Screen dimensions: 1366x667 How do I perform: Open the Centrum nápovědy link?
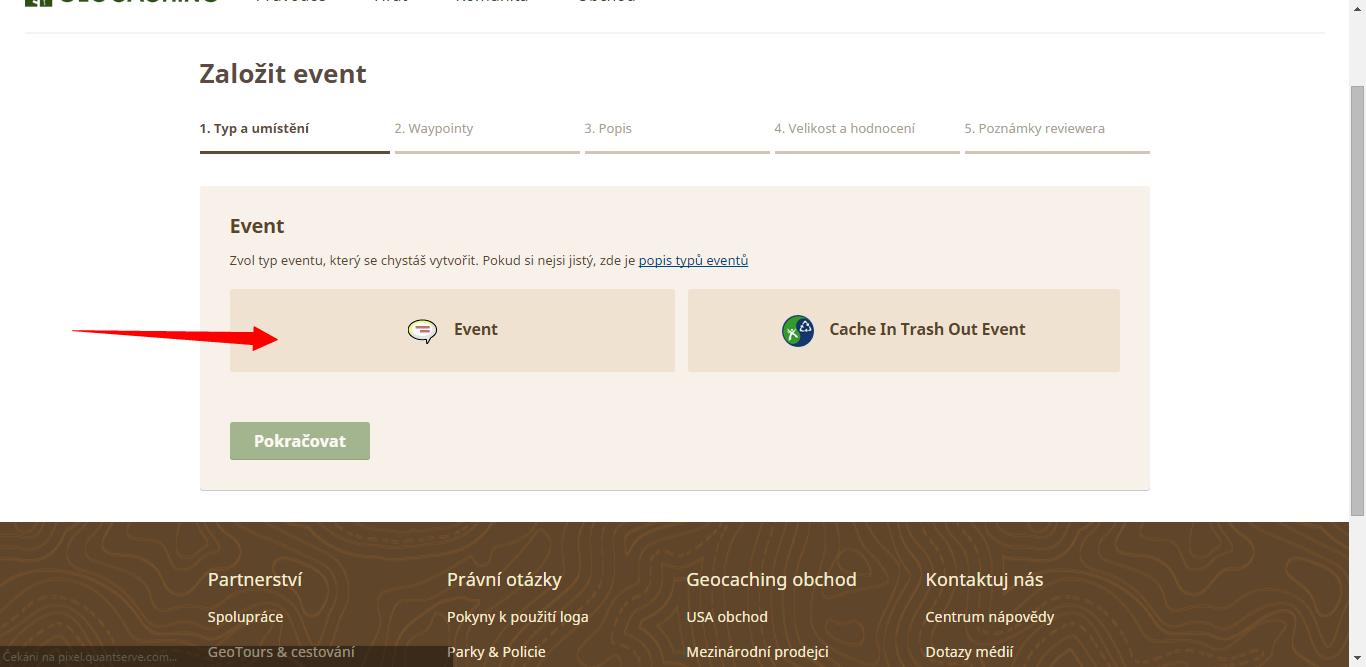pyautogui.click(x=990, y=617)
